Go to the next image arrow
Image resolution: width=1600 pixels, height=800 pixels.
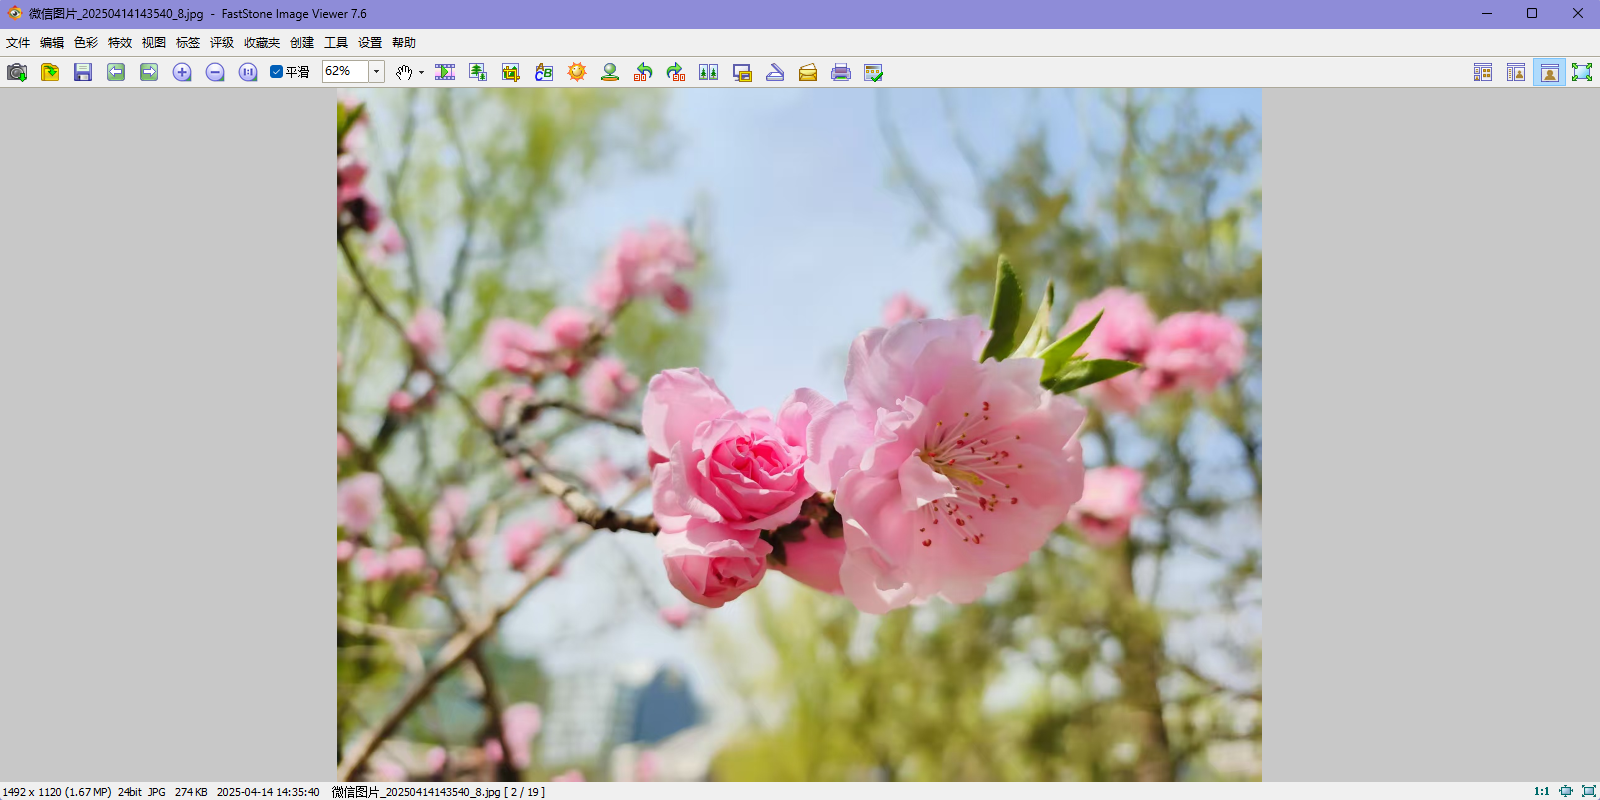tap(149, 72)
